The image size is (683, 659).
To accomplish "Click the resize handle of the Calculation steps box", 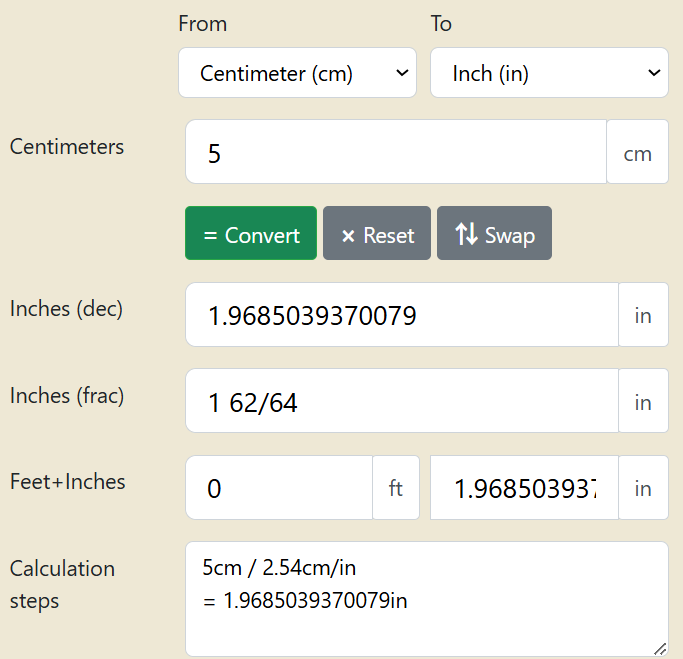I will (x=661, y=649).
